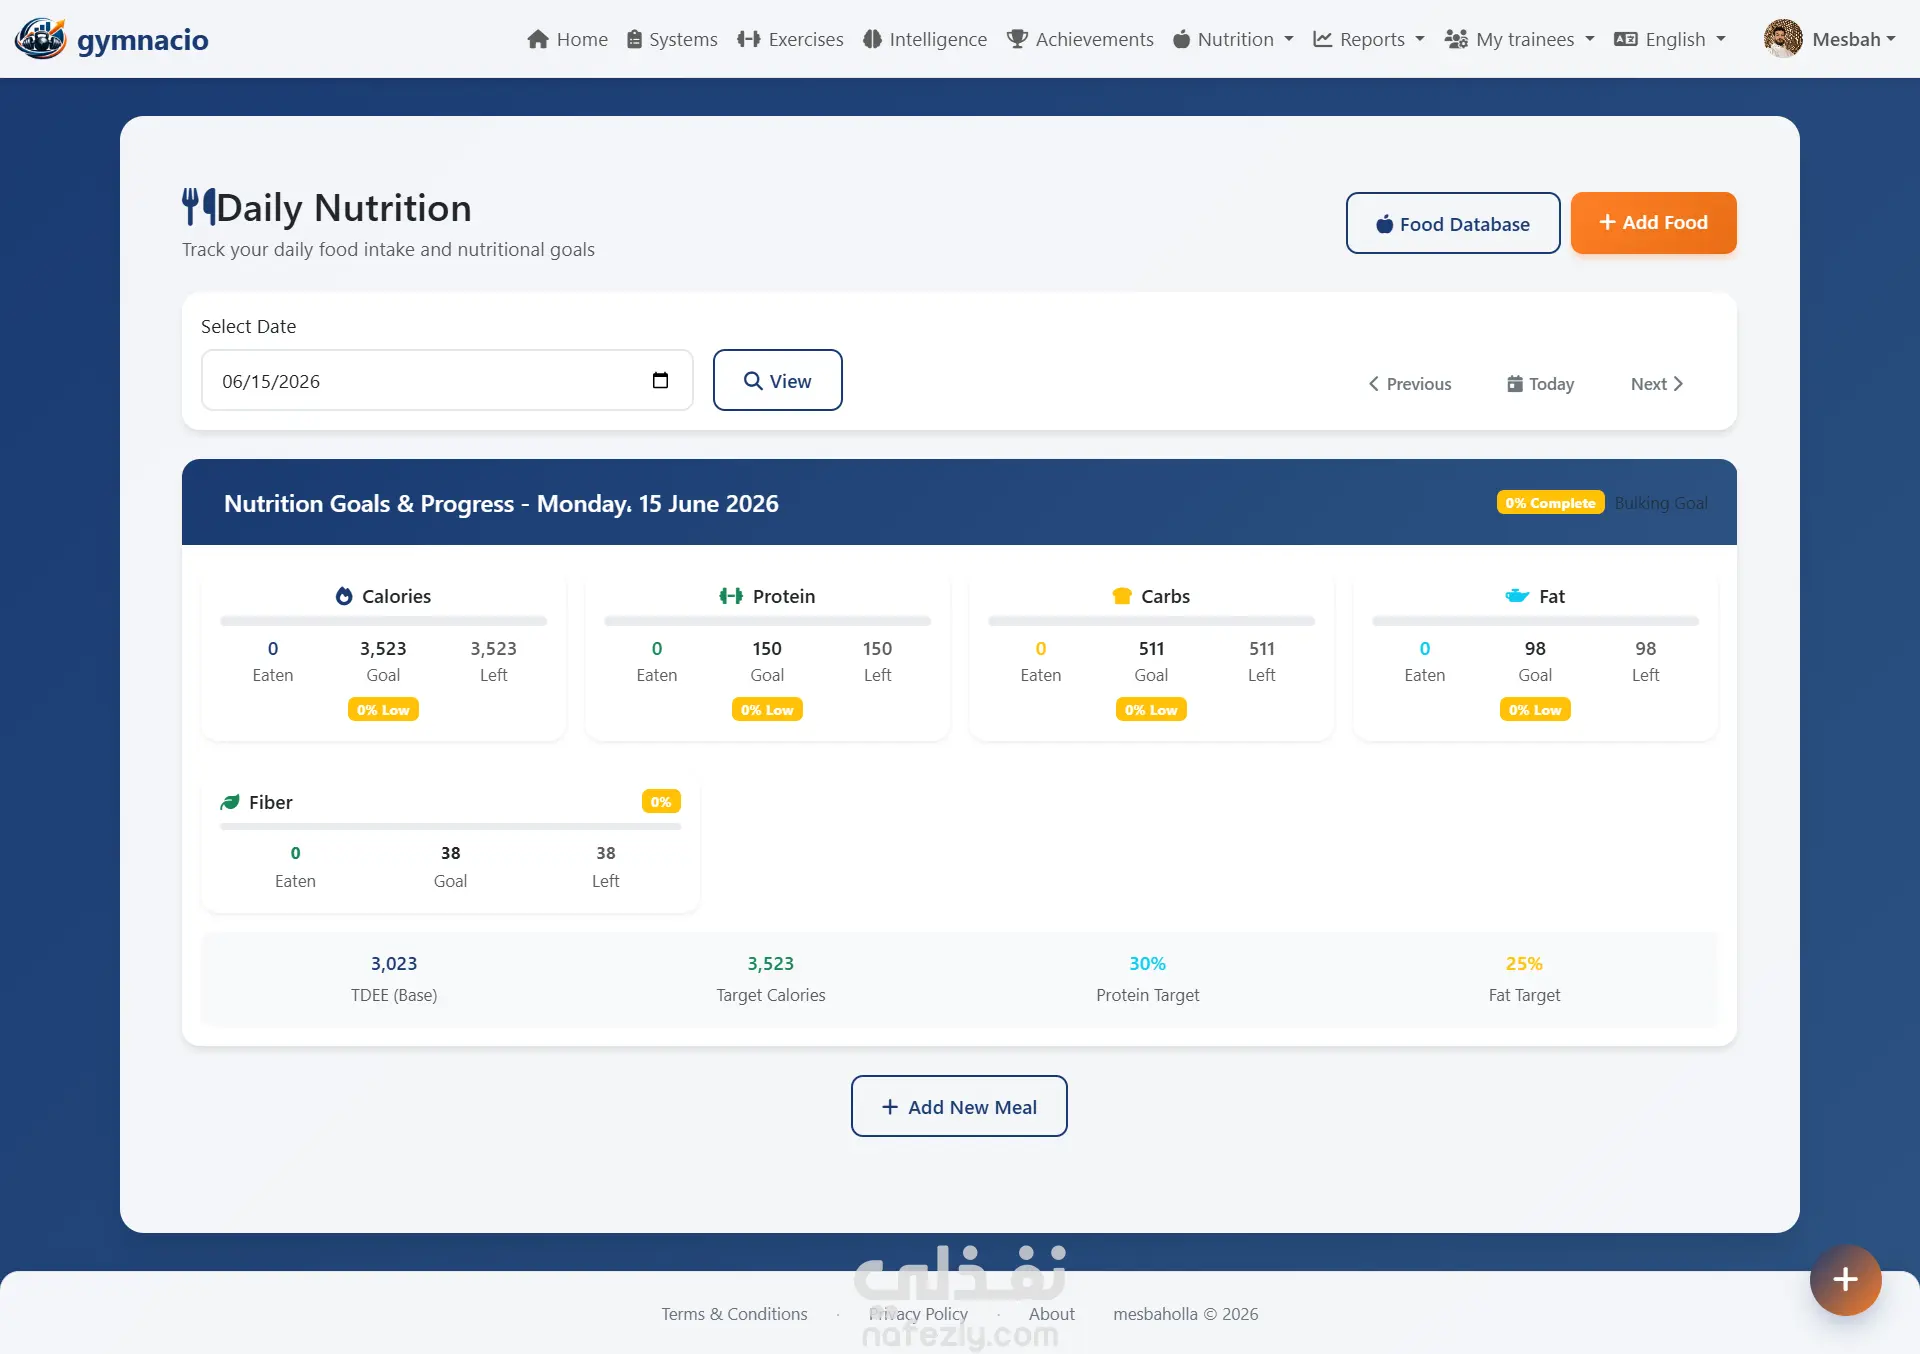Click the orange floating plus button
The height and width of the screenshot is (1354, 1920).
[1845, 1280]
